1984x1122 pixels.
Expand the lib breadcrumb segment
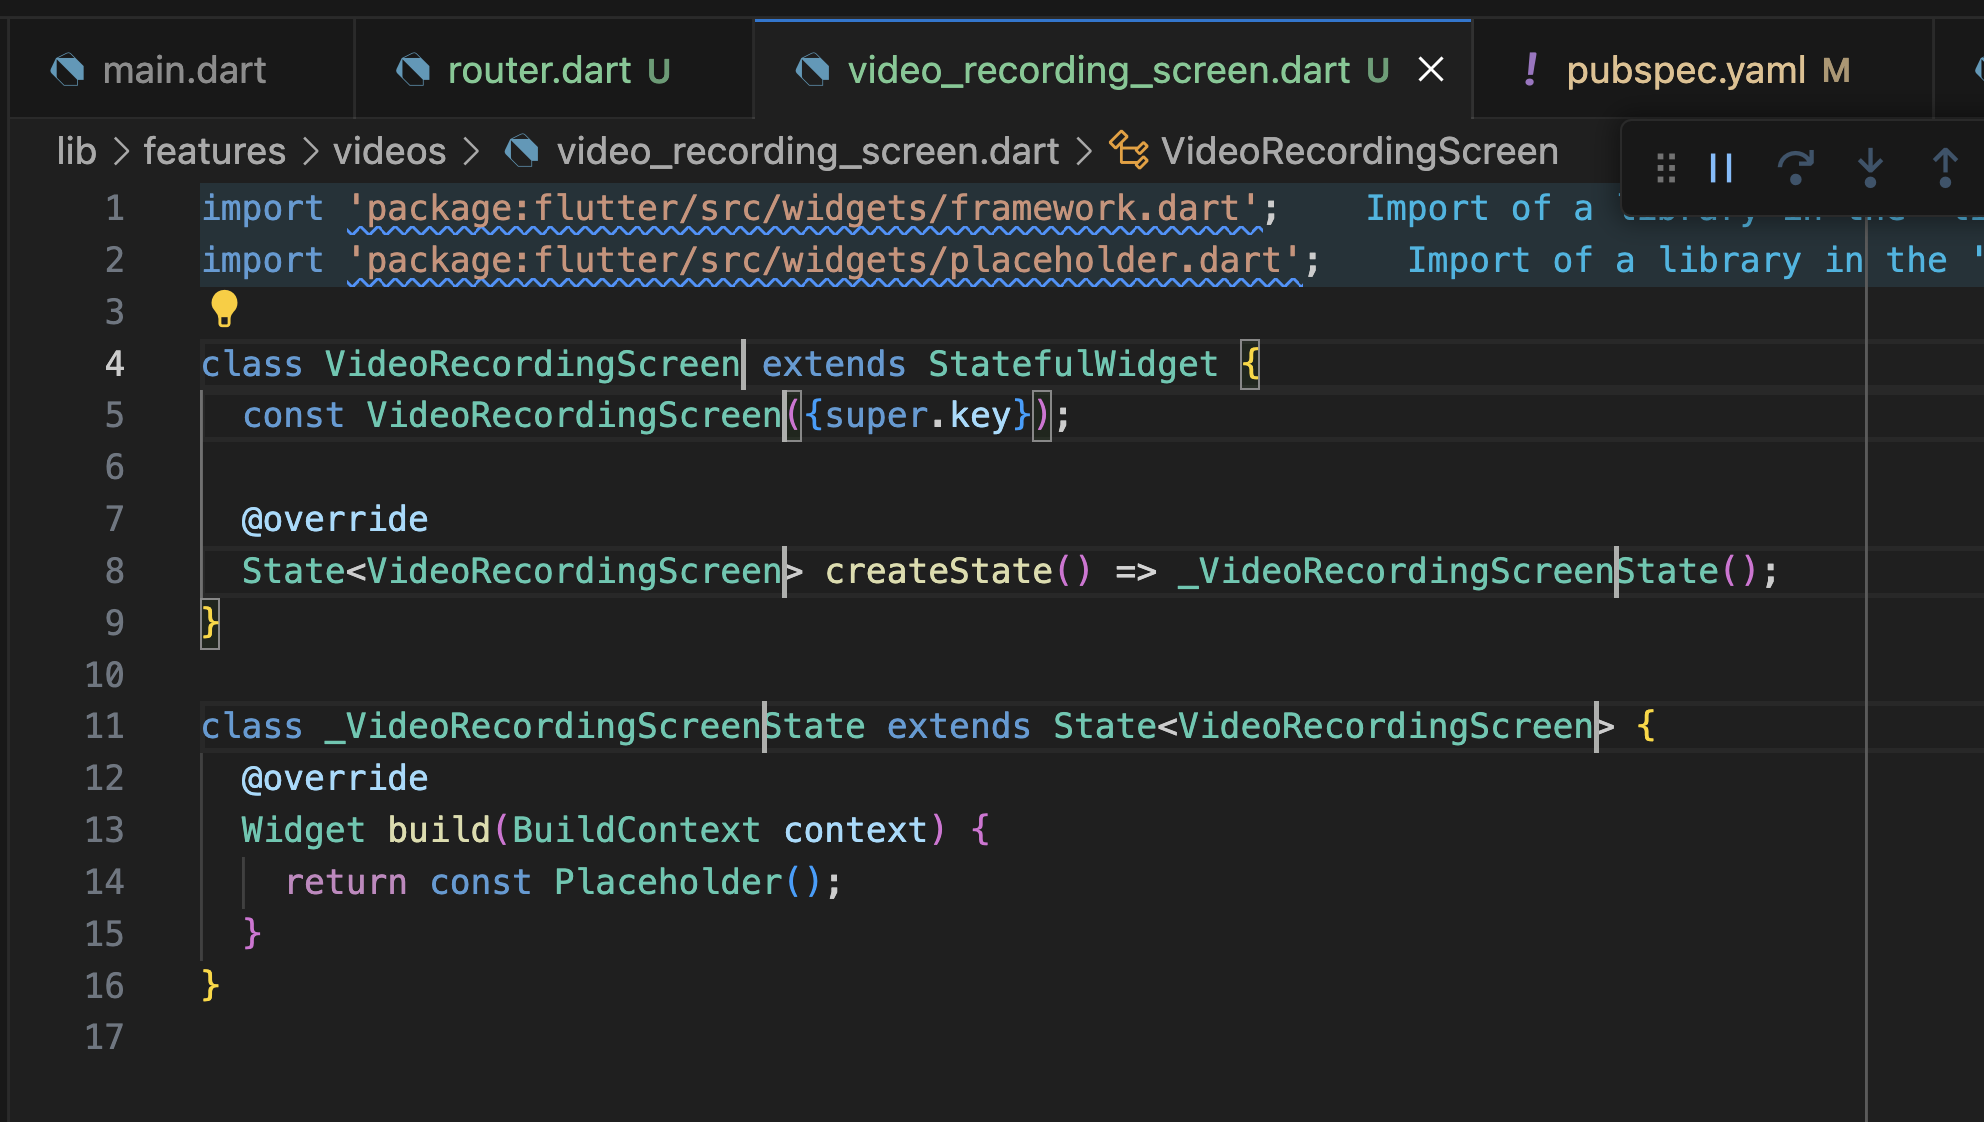pyautogui.click(x=76, y=151)
